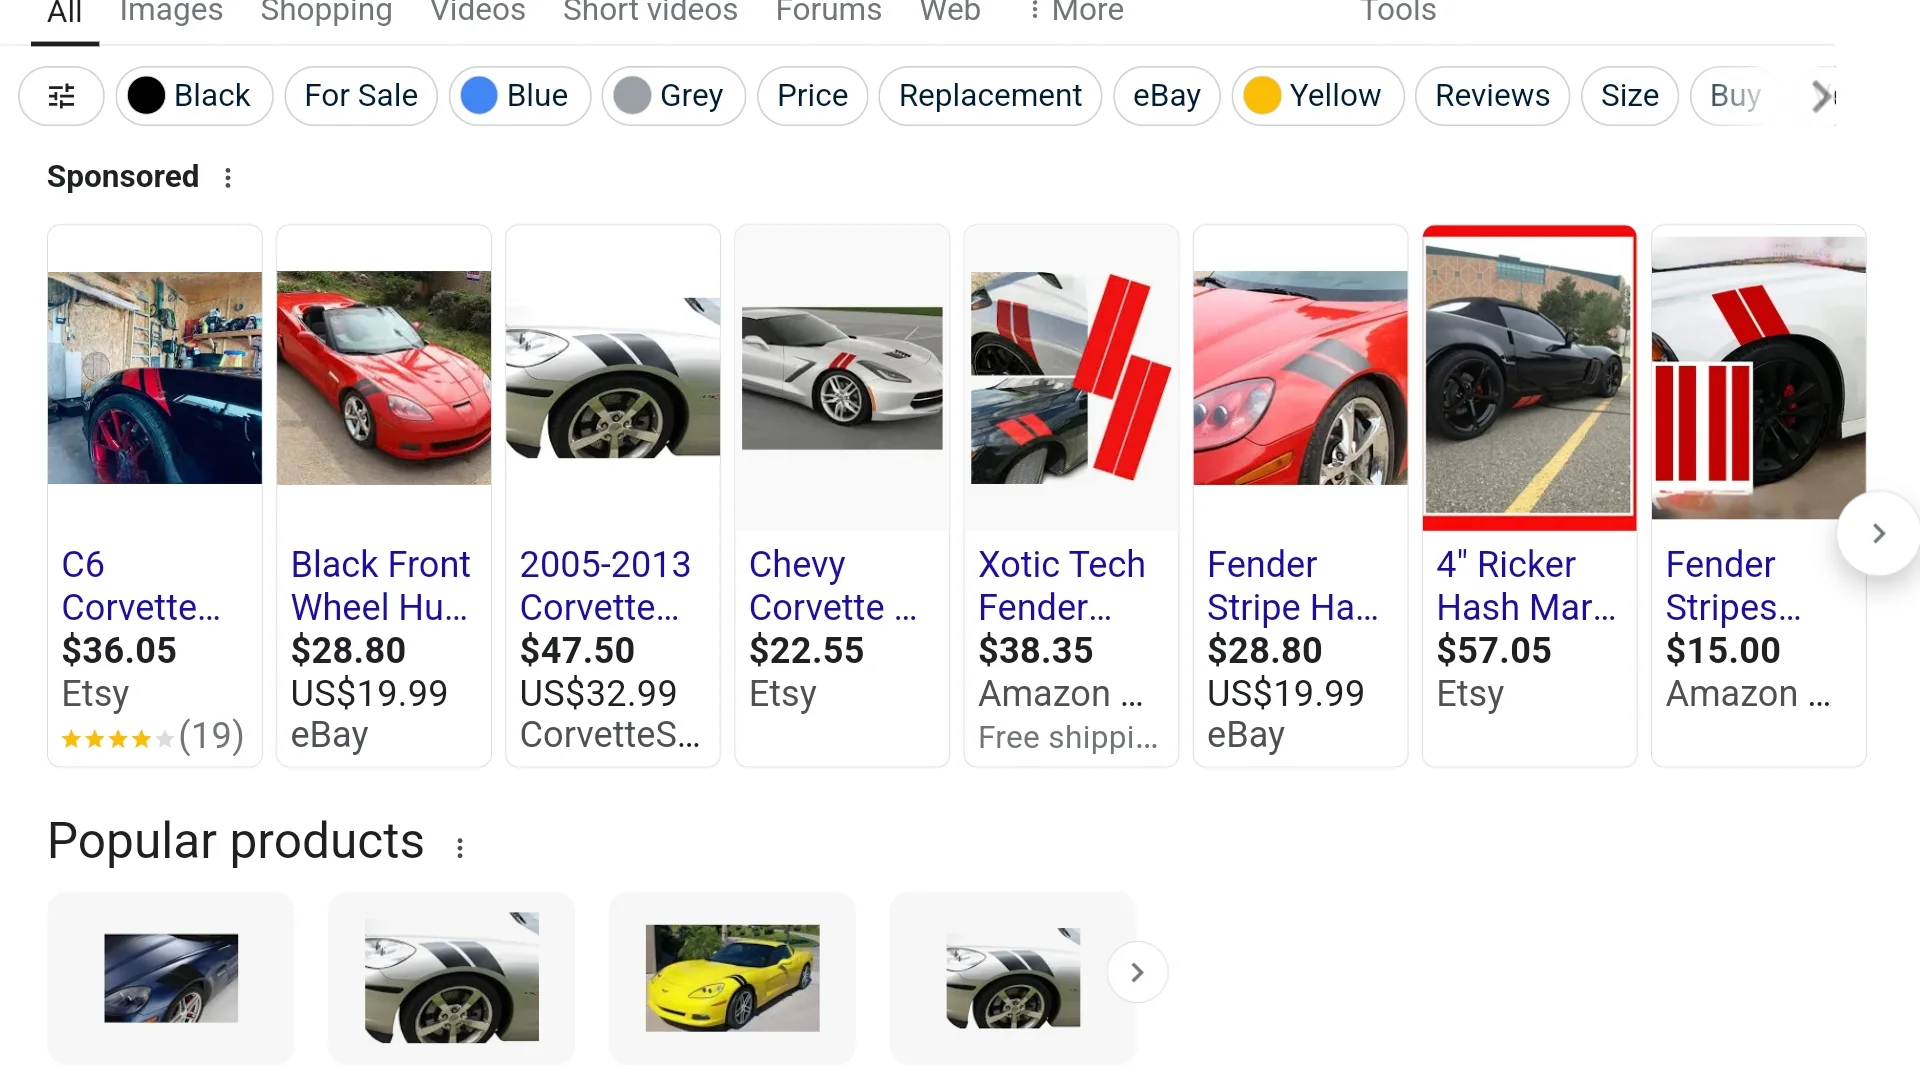Click the yellow Corvette product thumbnail
The height and width of the screenshot is (1074, 1920).
732,978
